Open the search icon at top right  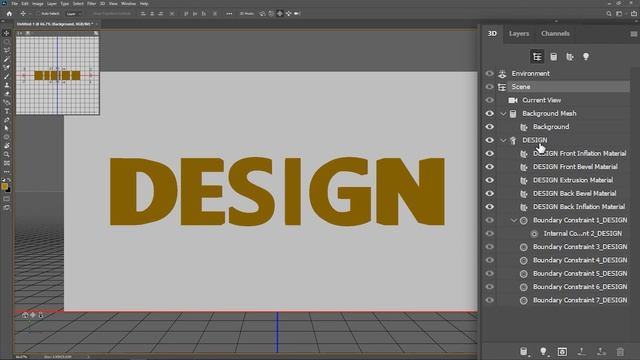[609, 13]
